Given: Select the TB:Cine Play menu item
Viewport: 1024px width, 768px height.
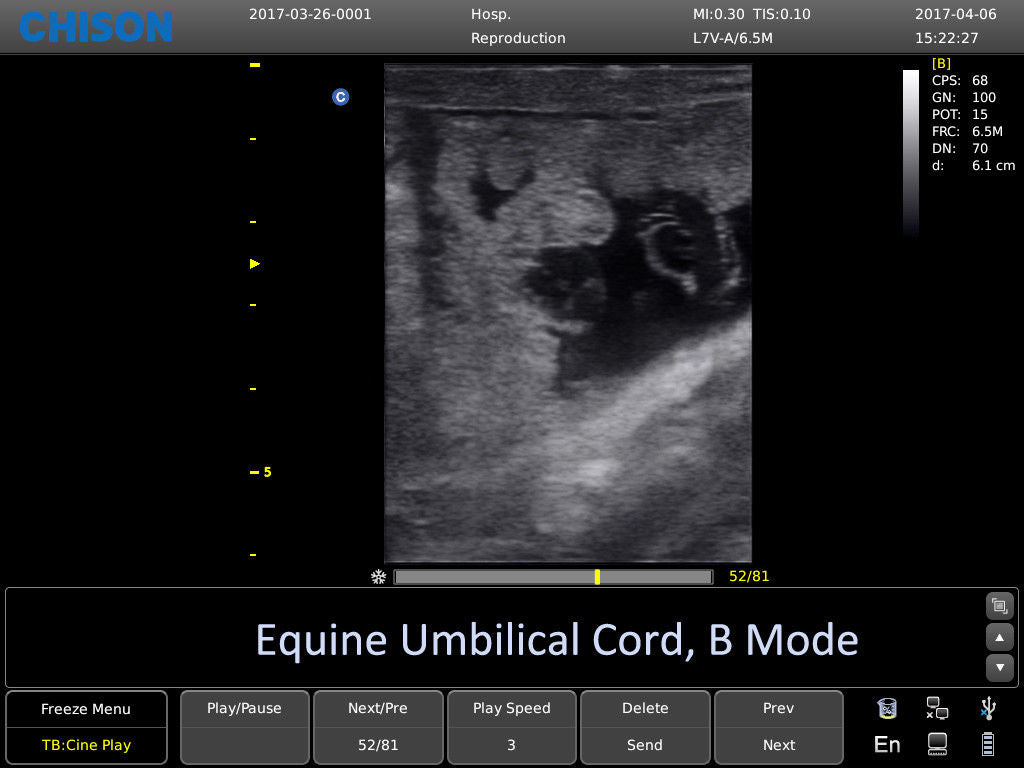Looking at the screenshot, I should [85, 744].
